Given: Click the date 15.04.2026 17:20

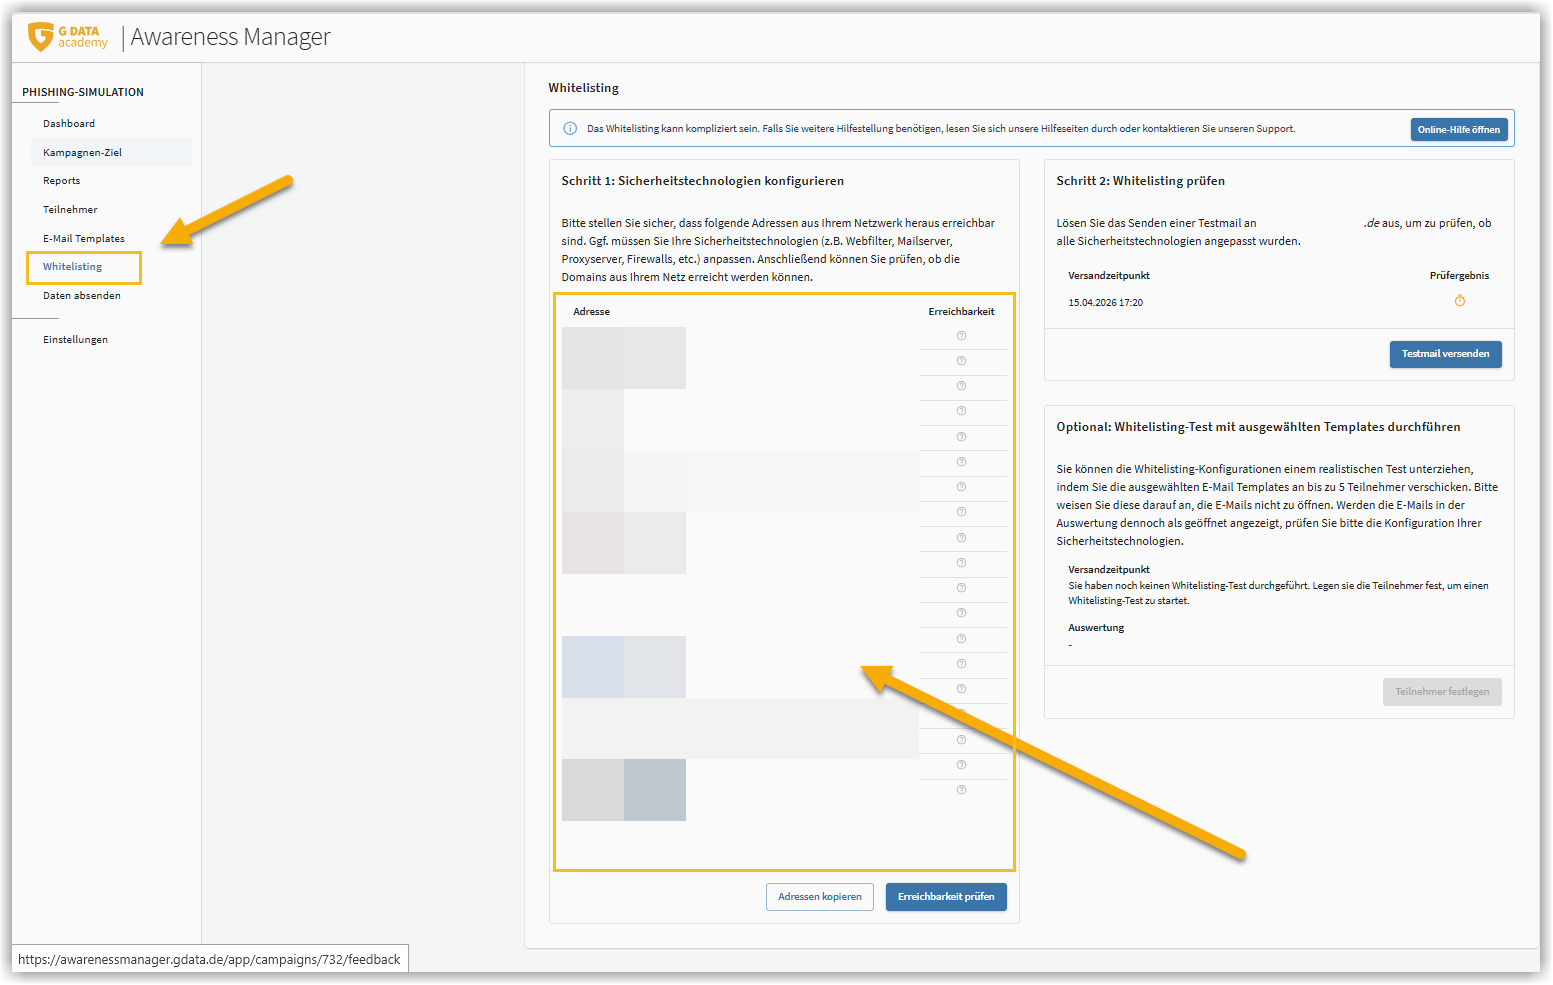Looking at the screenshot, I should (1105, 303).
